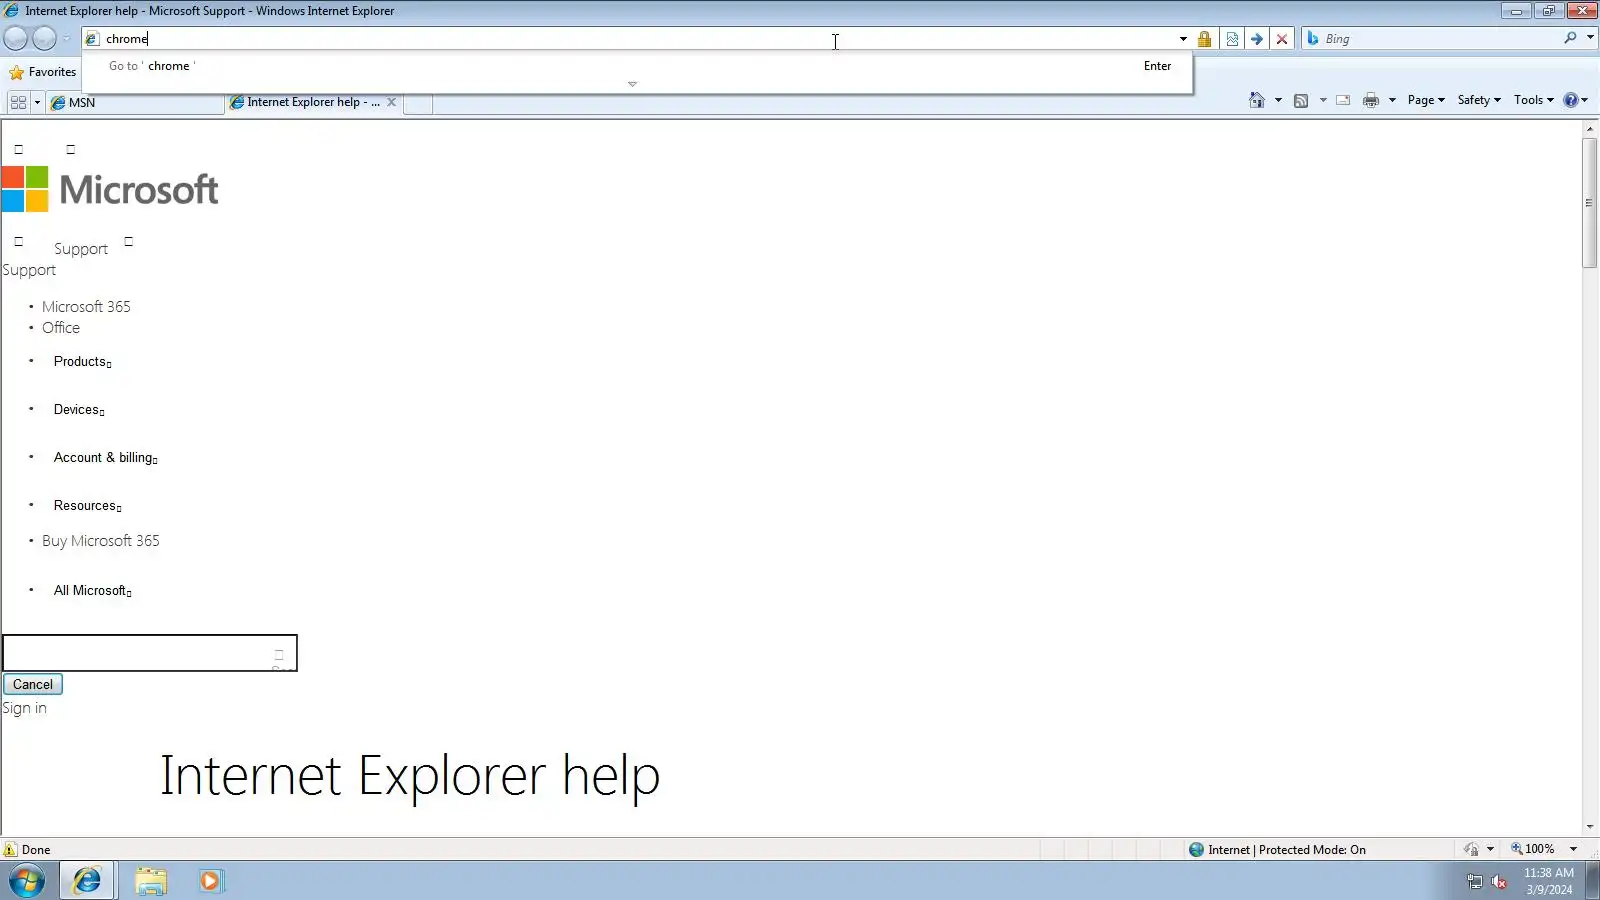Screen dimensions: 1600x900
Task: Click the vertical scrollbar thumb
Action: (1589, 203)
